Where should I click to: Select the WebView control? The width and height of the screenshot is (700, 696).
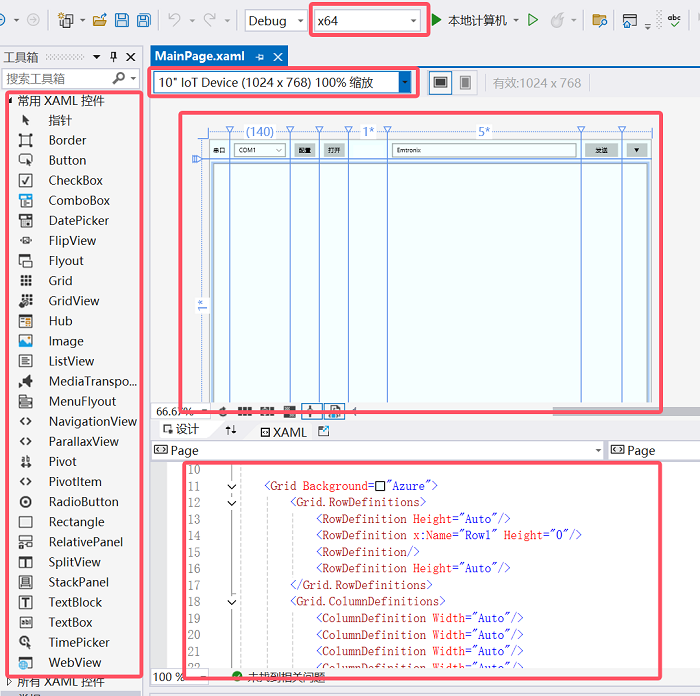pyautogui.click(x=75, y=663)
